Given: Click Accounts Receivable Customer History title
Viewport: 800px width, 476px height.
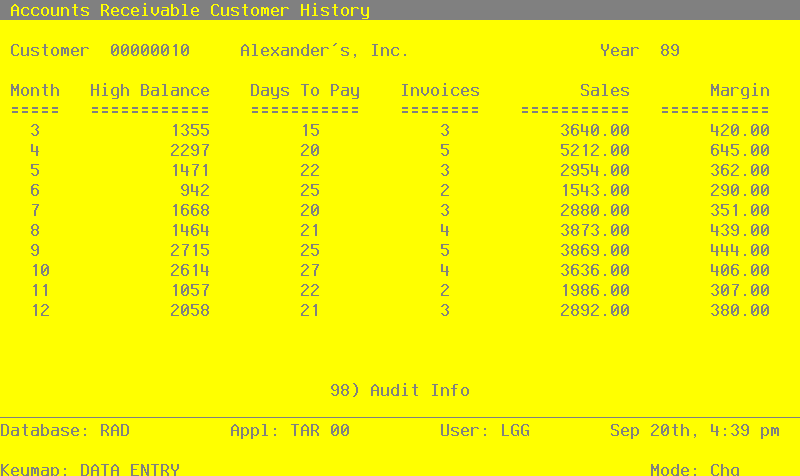Looking at the screenshot, I should pos(190,10).
